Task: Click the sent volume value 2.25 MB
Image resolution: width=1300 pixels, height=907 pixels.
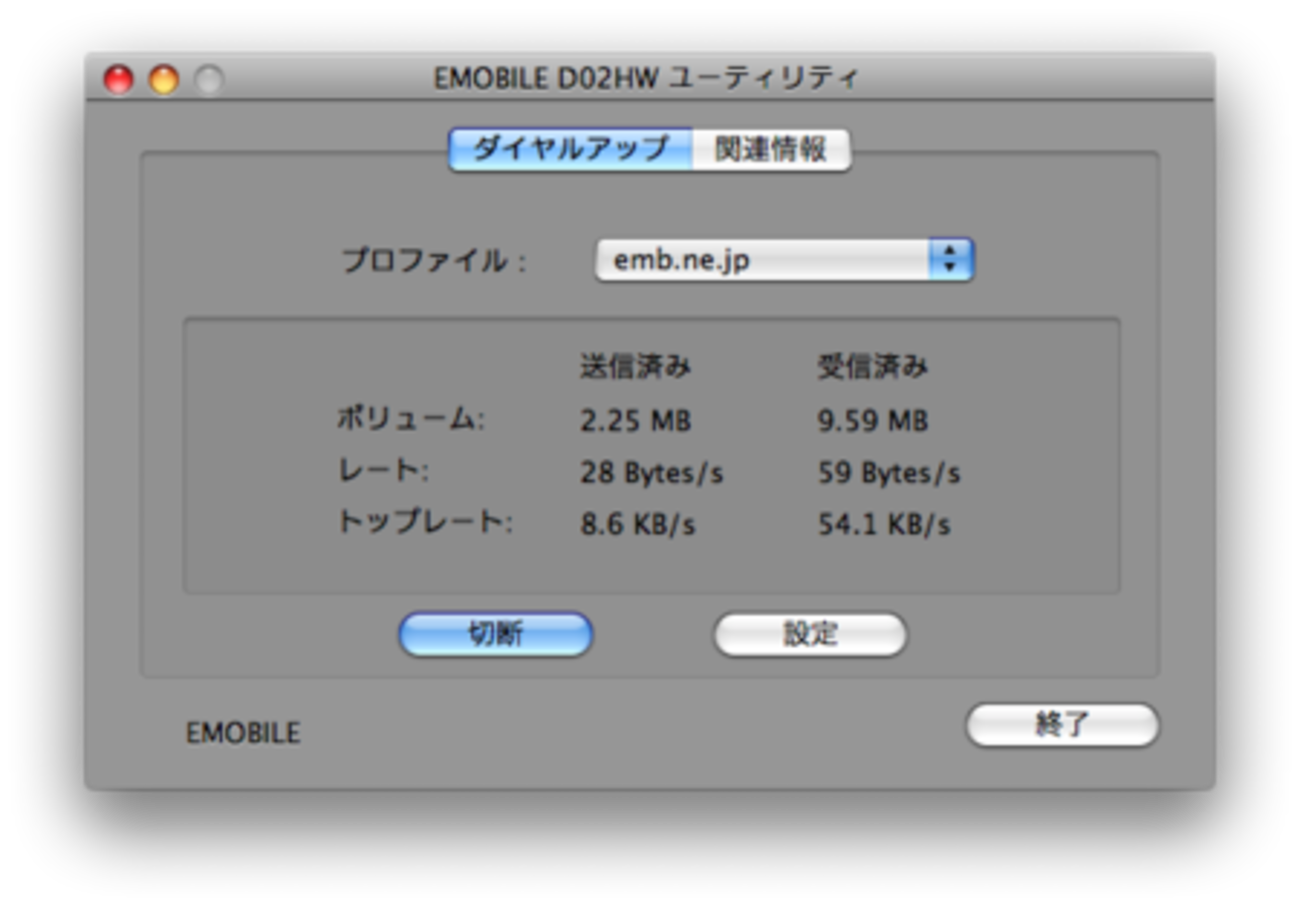Action: 635,421
